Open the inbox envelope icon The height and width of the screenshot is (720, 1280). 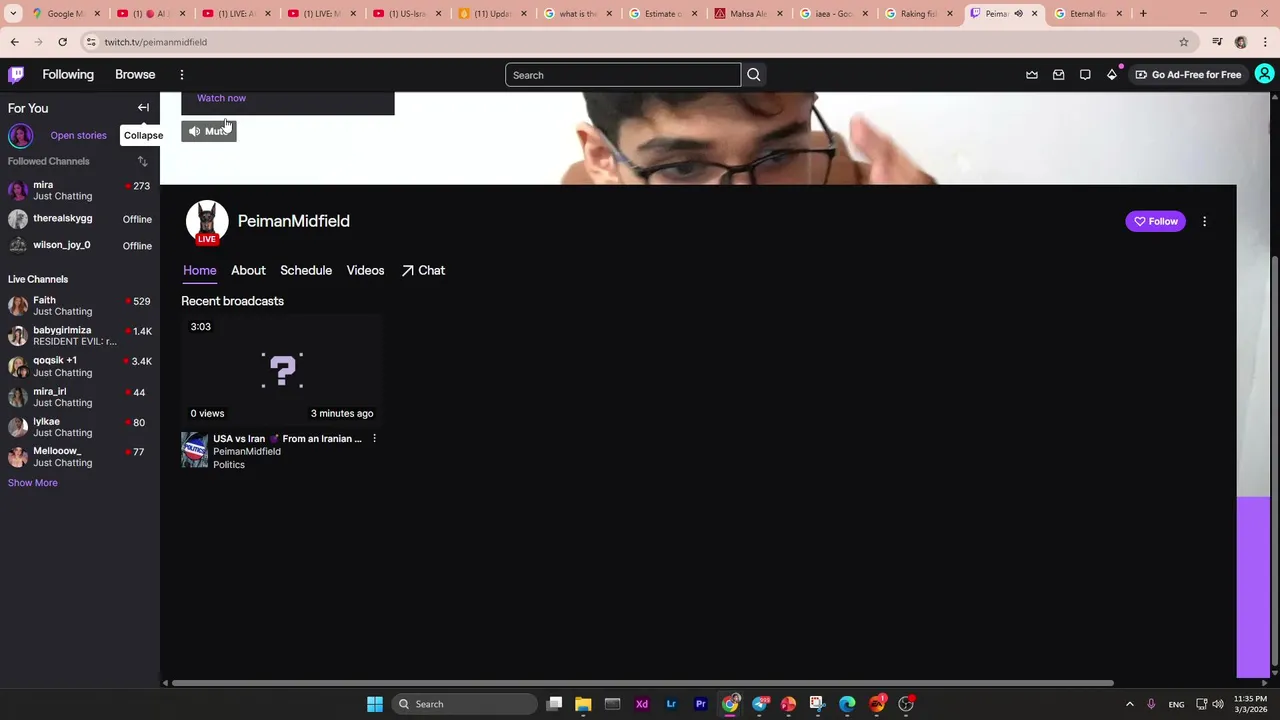pyautogui.click(x=1058, y=75)
